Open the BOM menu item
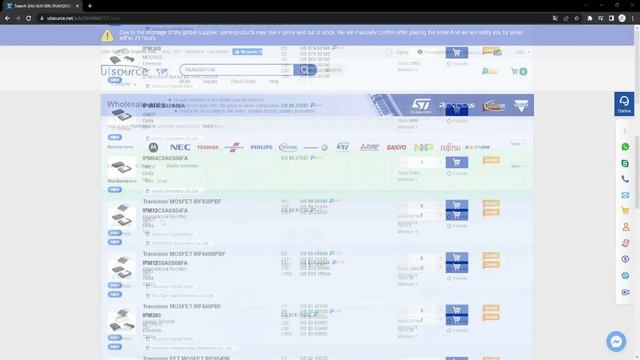 (184, 81)
